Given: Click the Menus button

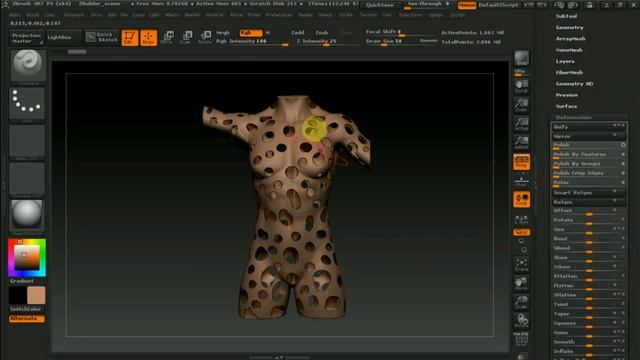Looking at the screenshot, I should (467, 5).
